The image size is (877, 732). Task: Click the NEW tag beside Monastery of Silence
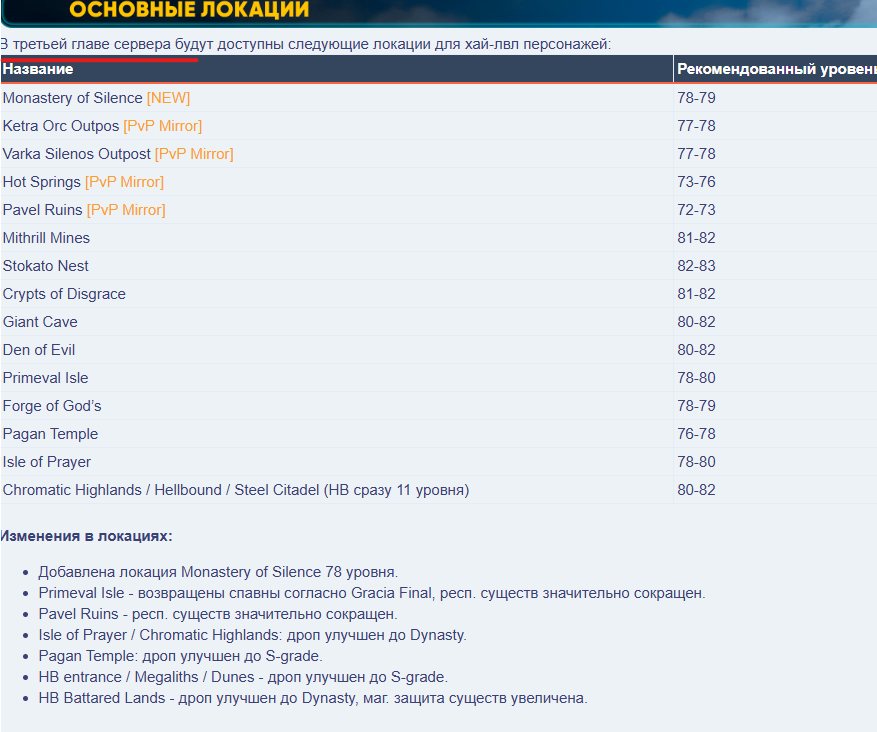click(x=168, y=98)
